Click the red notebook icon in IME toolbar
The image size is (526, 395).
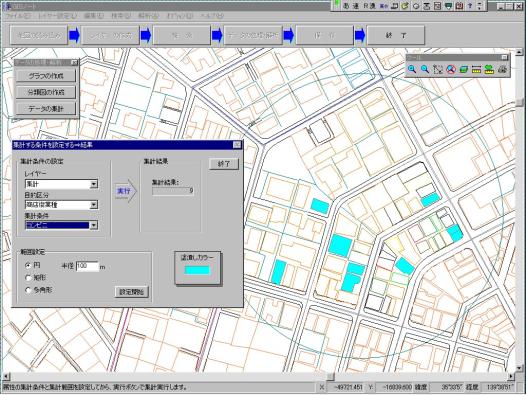click(x=459, y=6)
